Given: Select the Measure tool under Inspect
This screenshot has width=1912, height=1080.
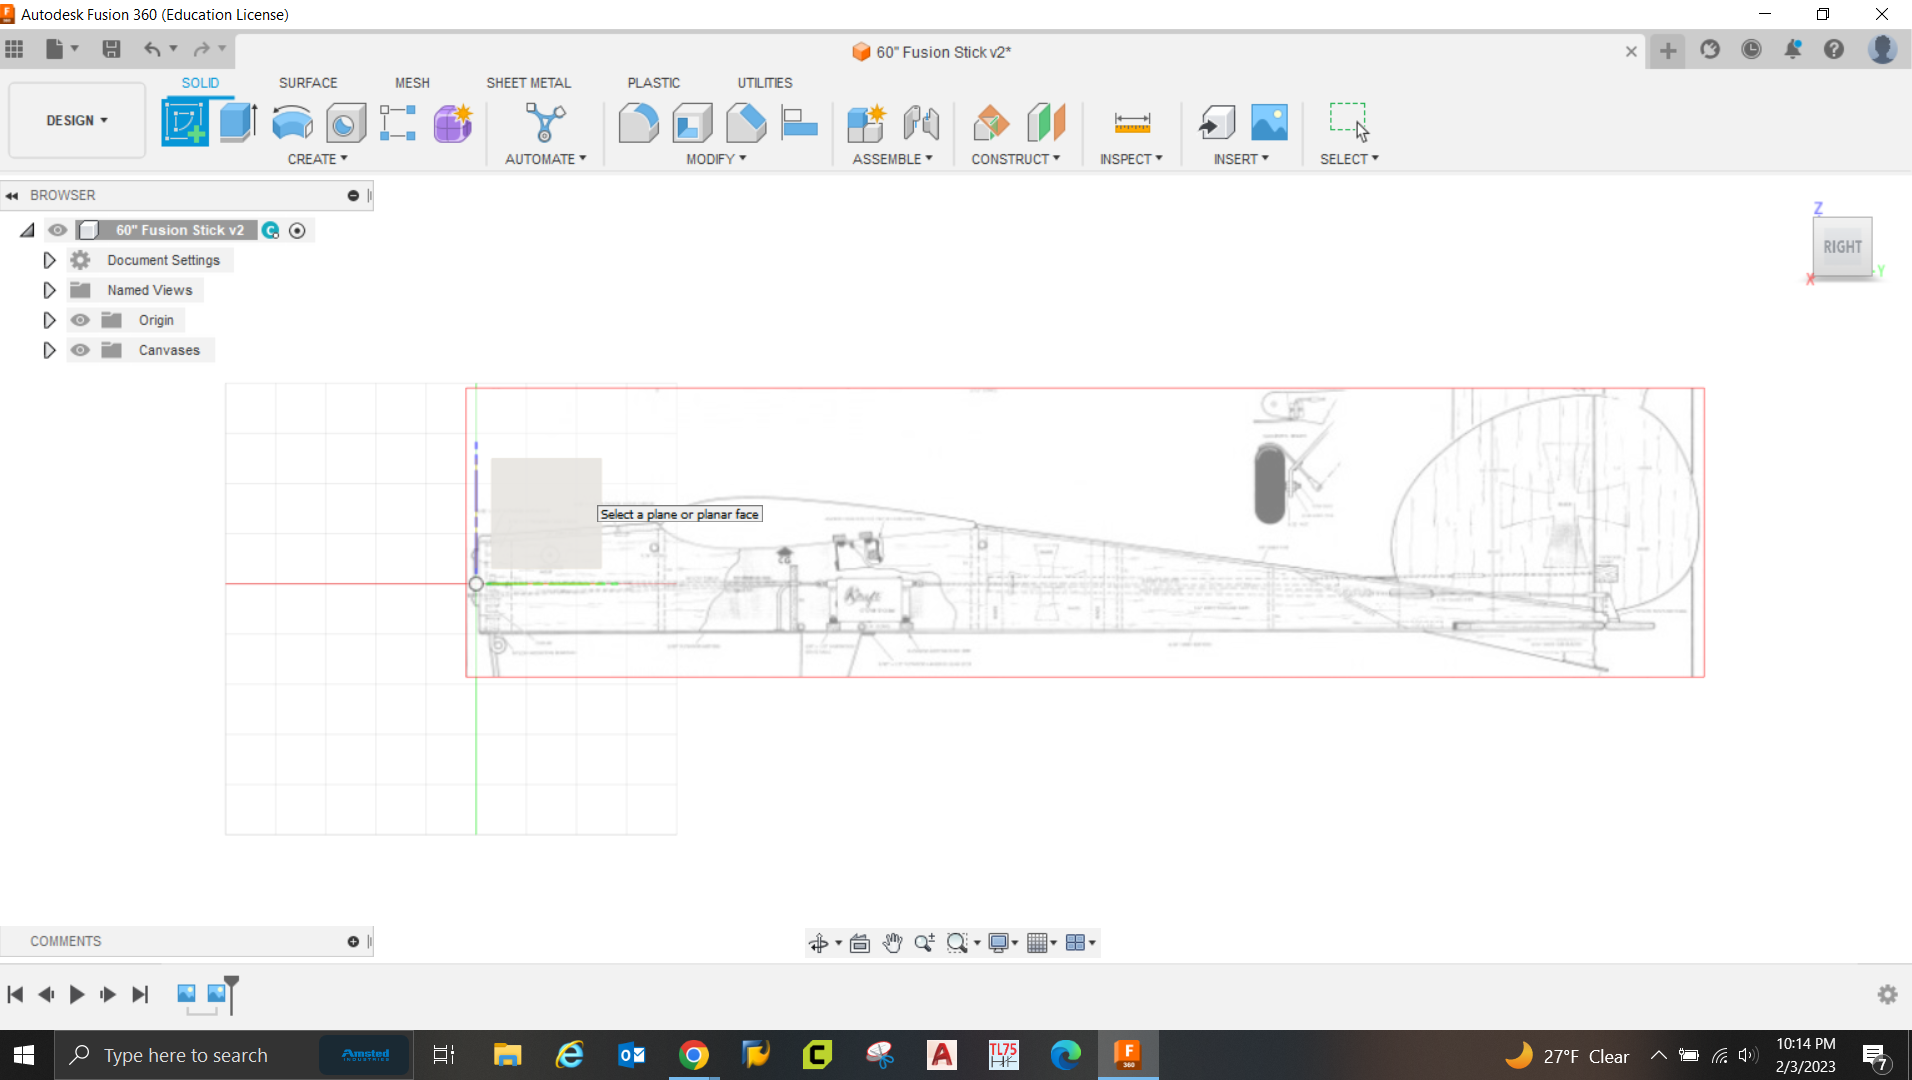Looking at the screenshot, I should pos(1131,123).
